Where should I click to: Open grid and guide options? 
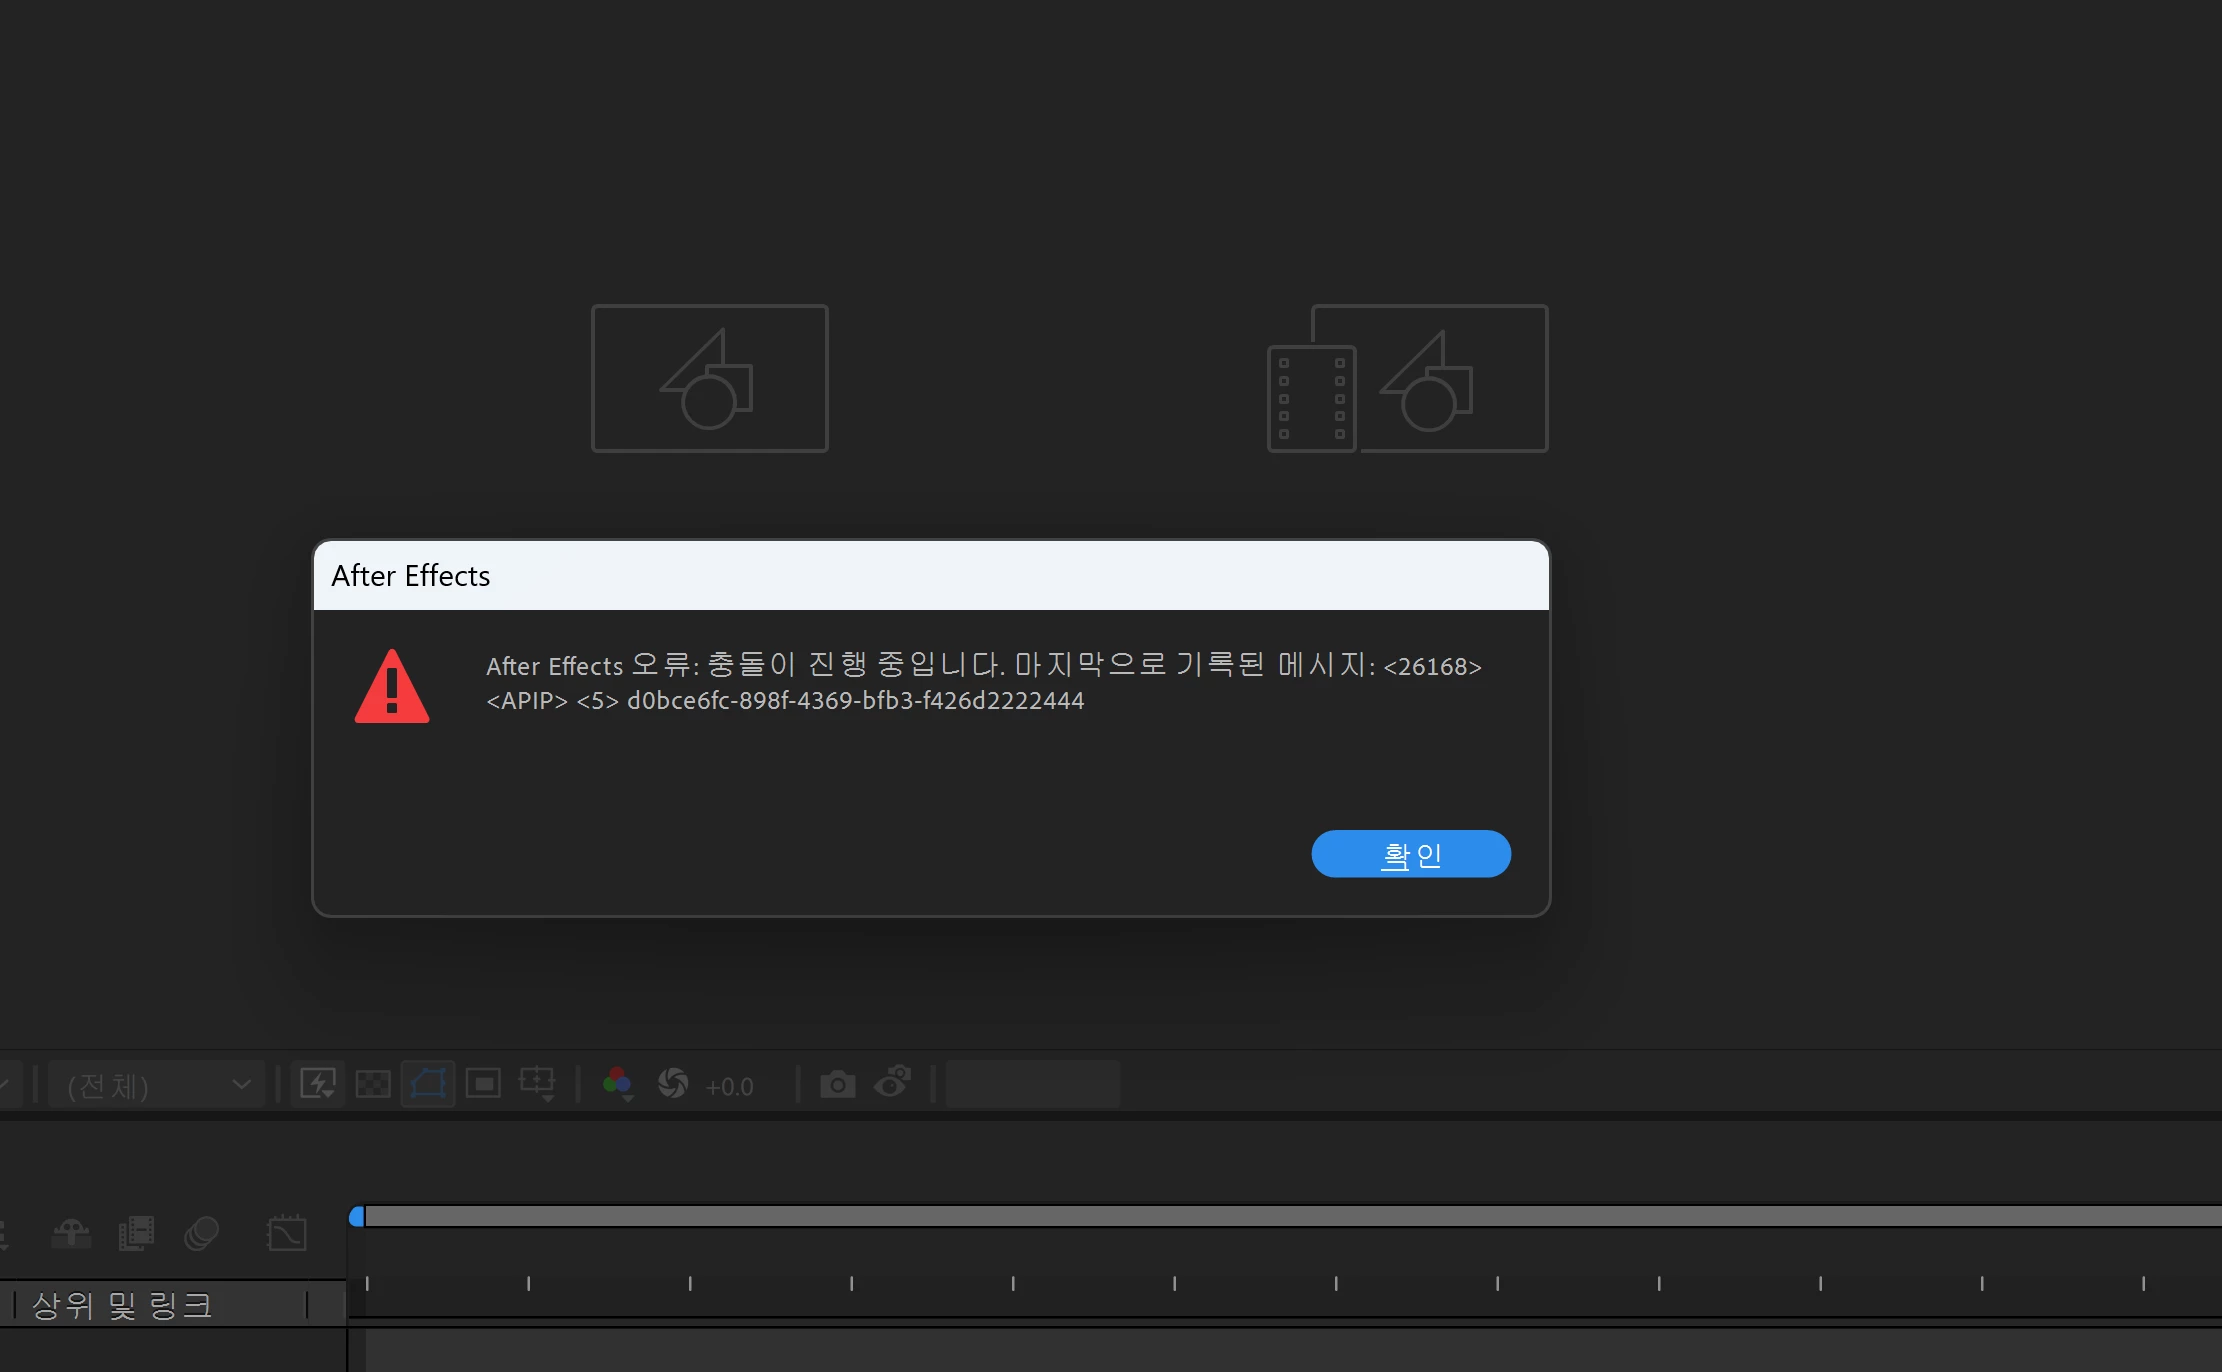point(537,1084)
